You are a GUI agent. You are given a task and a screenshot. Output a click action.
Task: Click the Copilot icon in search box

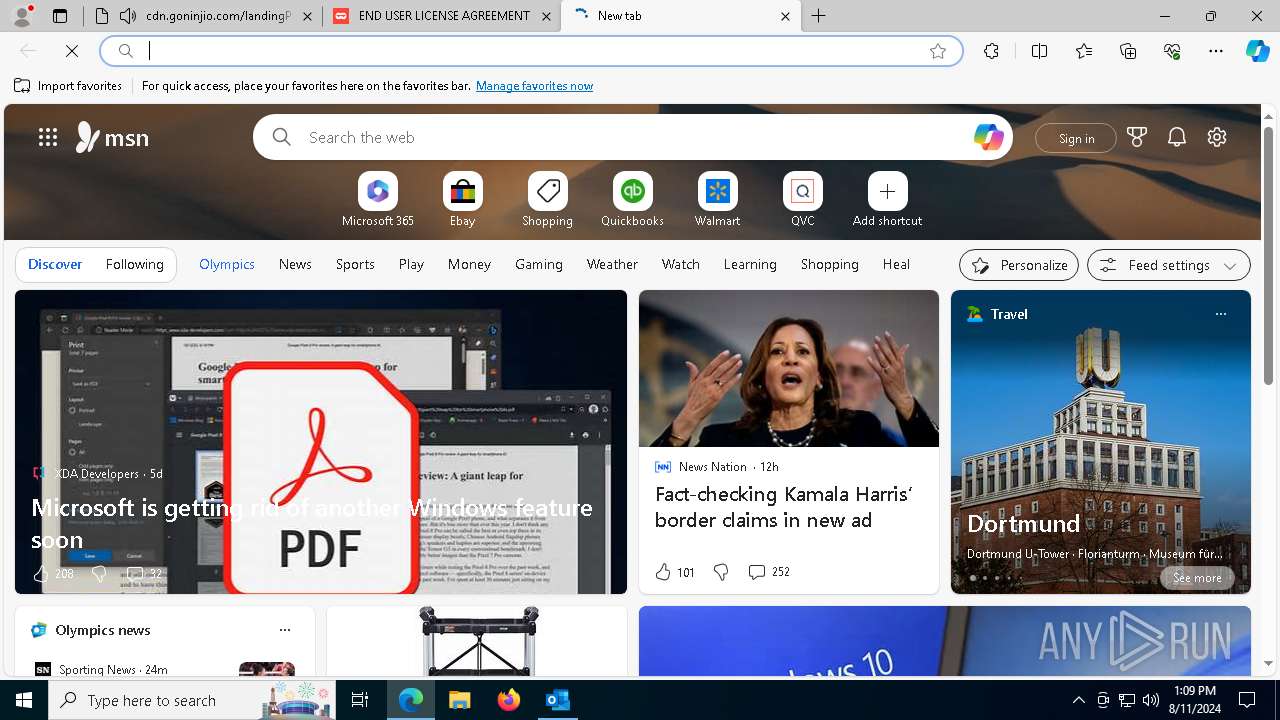[x=988, y=137]
